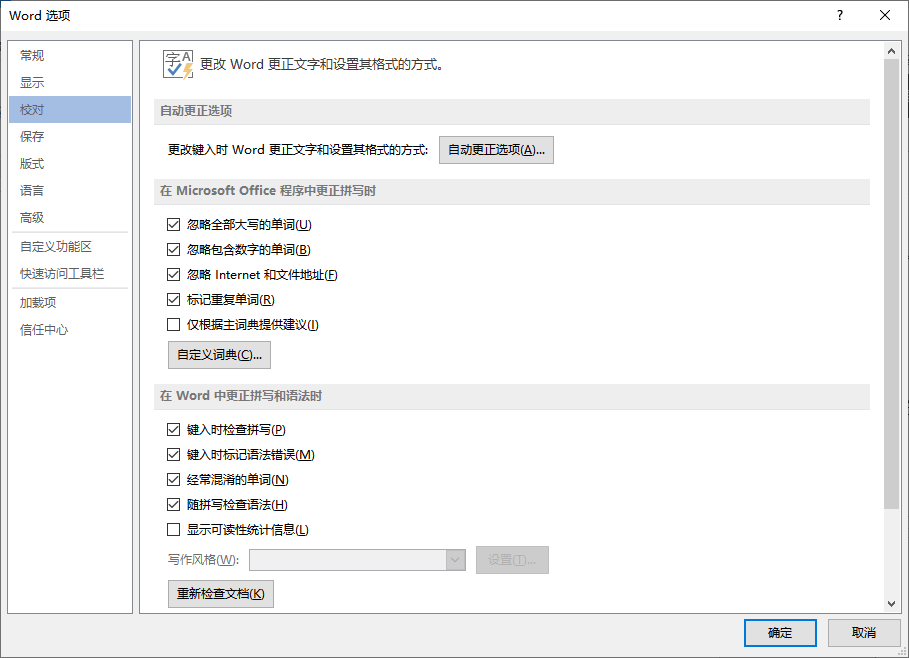Click the 在 Word 中更正拼写和语法时 header
The image size is (909, 658).
(x=512, y=397)
